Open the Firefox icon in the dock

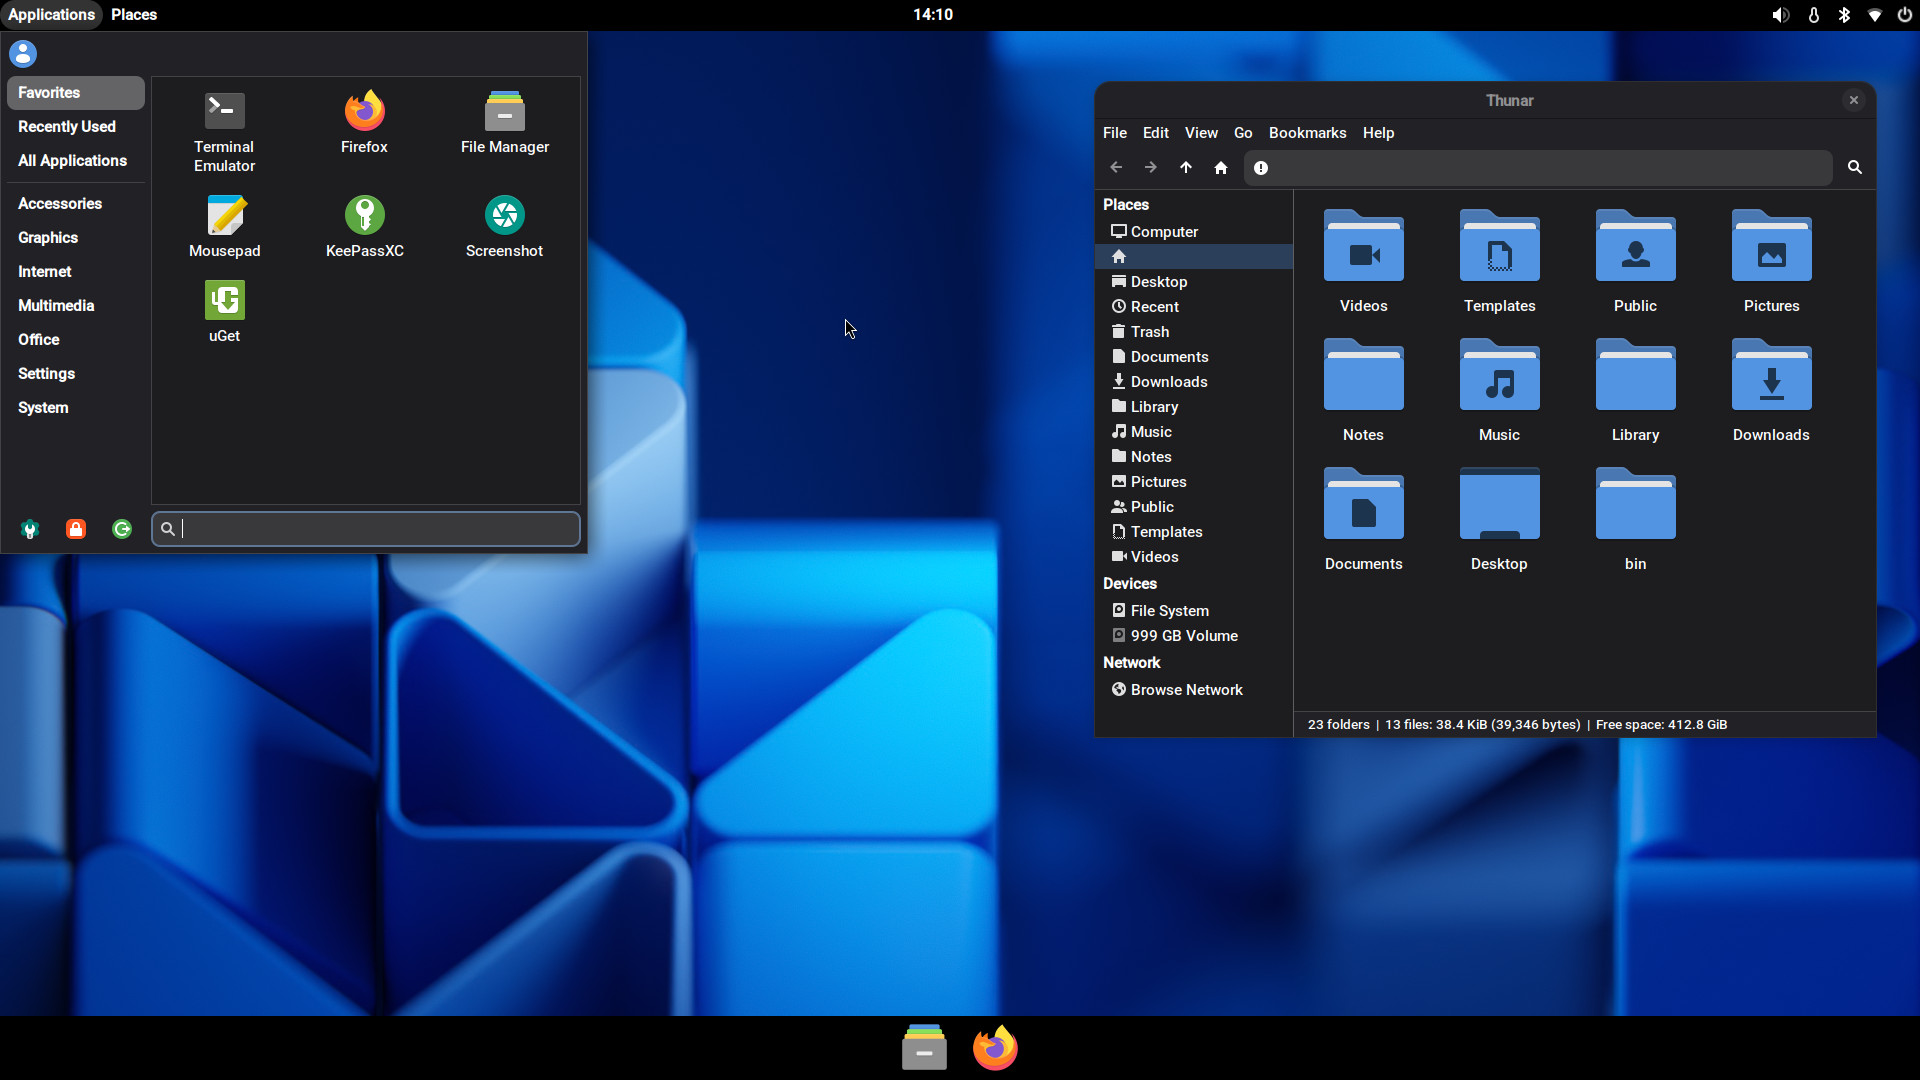point(994,1048)
